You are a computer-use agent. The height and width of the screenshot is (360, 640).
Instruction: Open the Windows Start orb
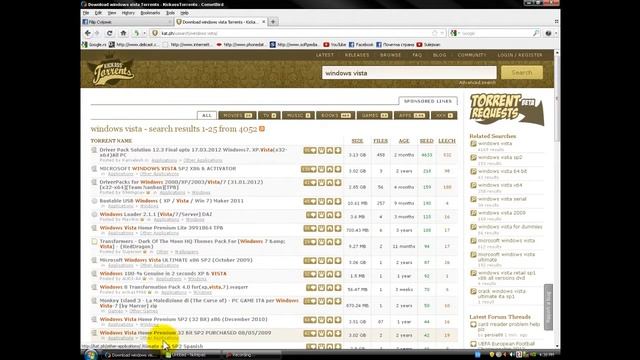click(91, 355)
